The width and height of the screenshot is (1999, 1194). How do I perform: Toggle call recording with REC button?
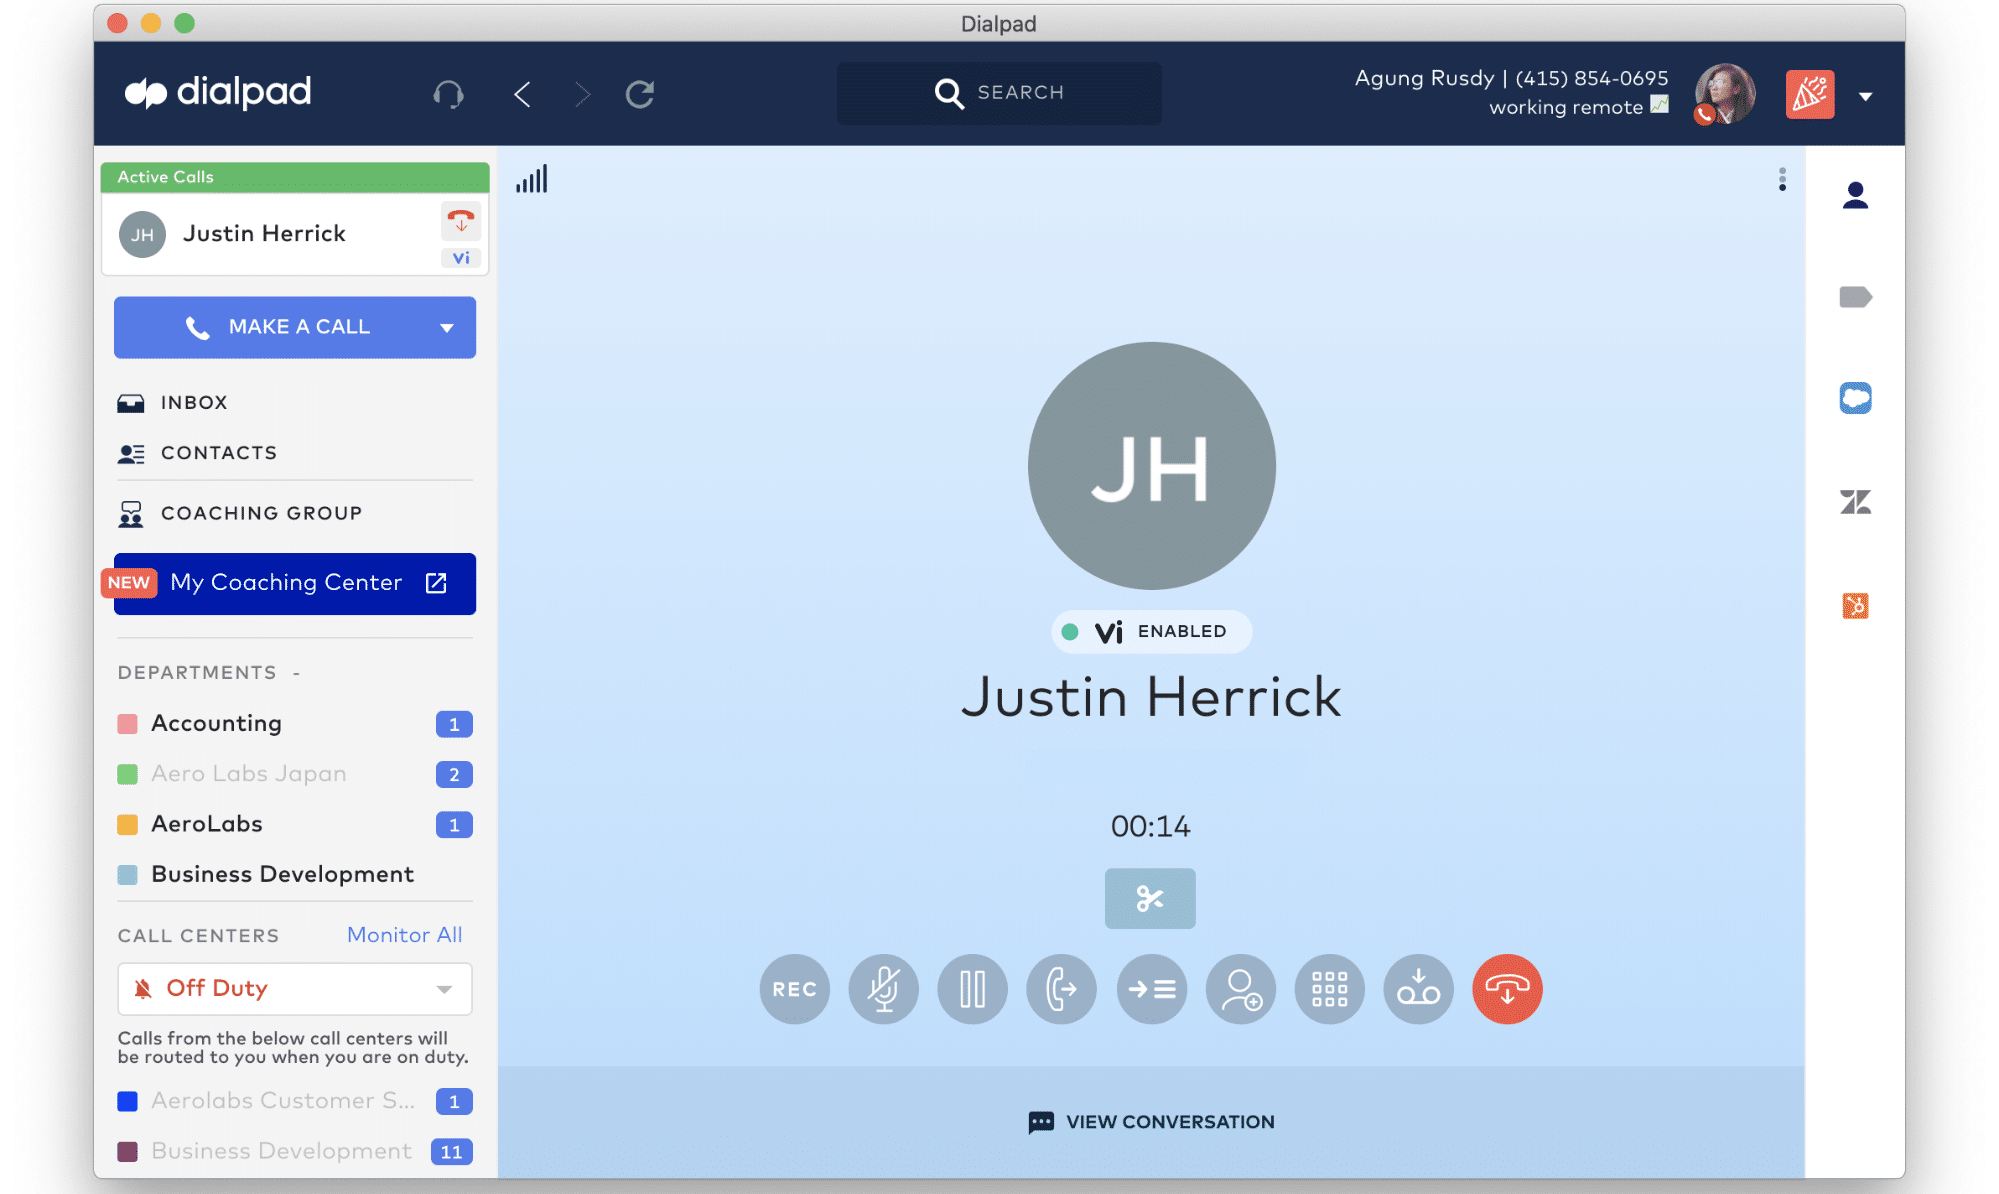(x=794, y=989)
